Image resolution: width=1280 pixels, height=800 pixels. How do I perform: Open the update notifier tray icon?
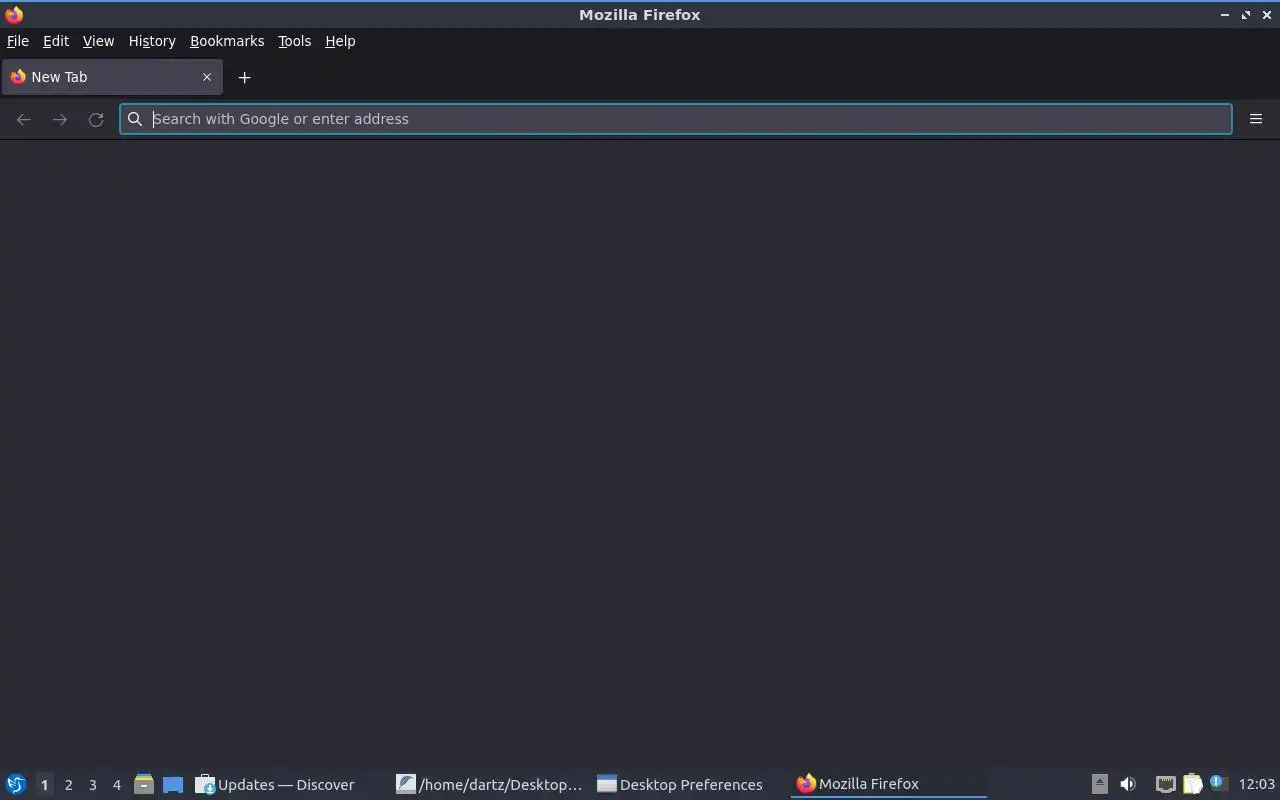click(1218, 783)
